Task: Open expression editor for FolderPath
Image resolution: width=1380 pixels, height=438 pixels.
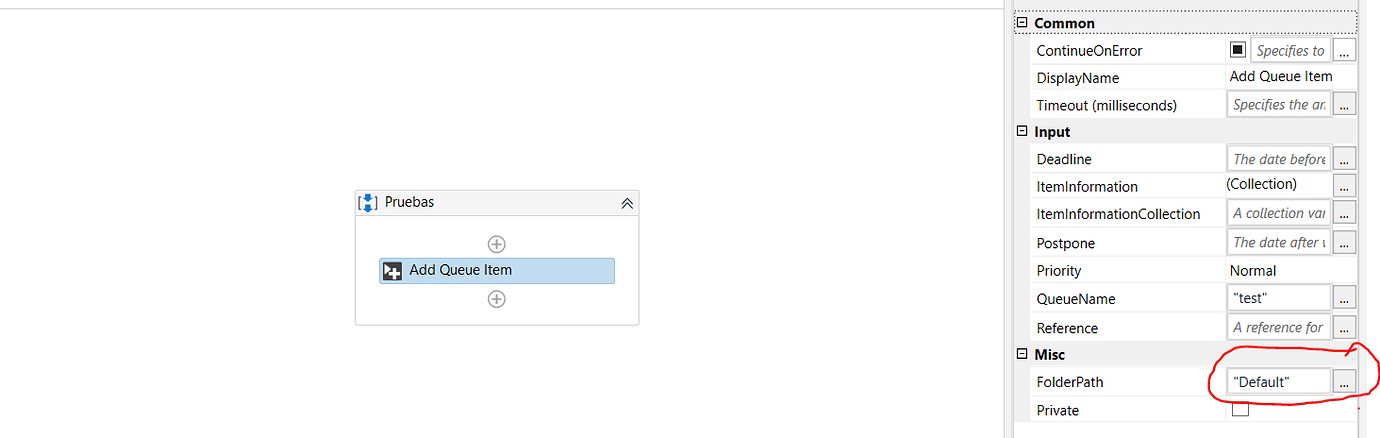Action: [x=1345, y=381]
